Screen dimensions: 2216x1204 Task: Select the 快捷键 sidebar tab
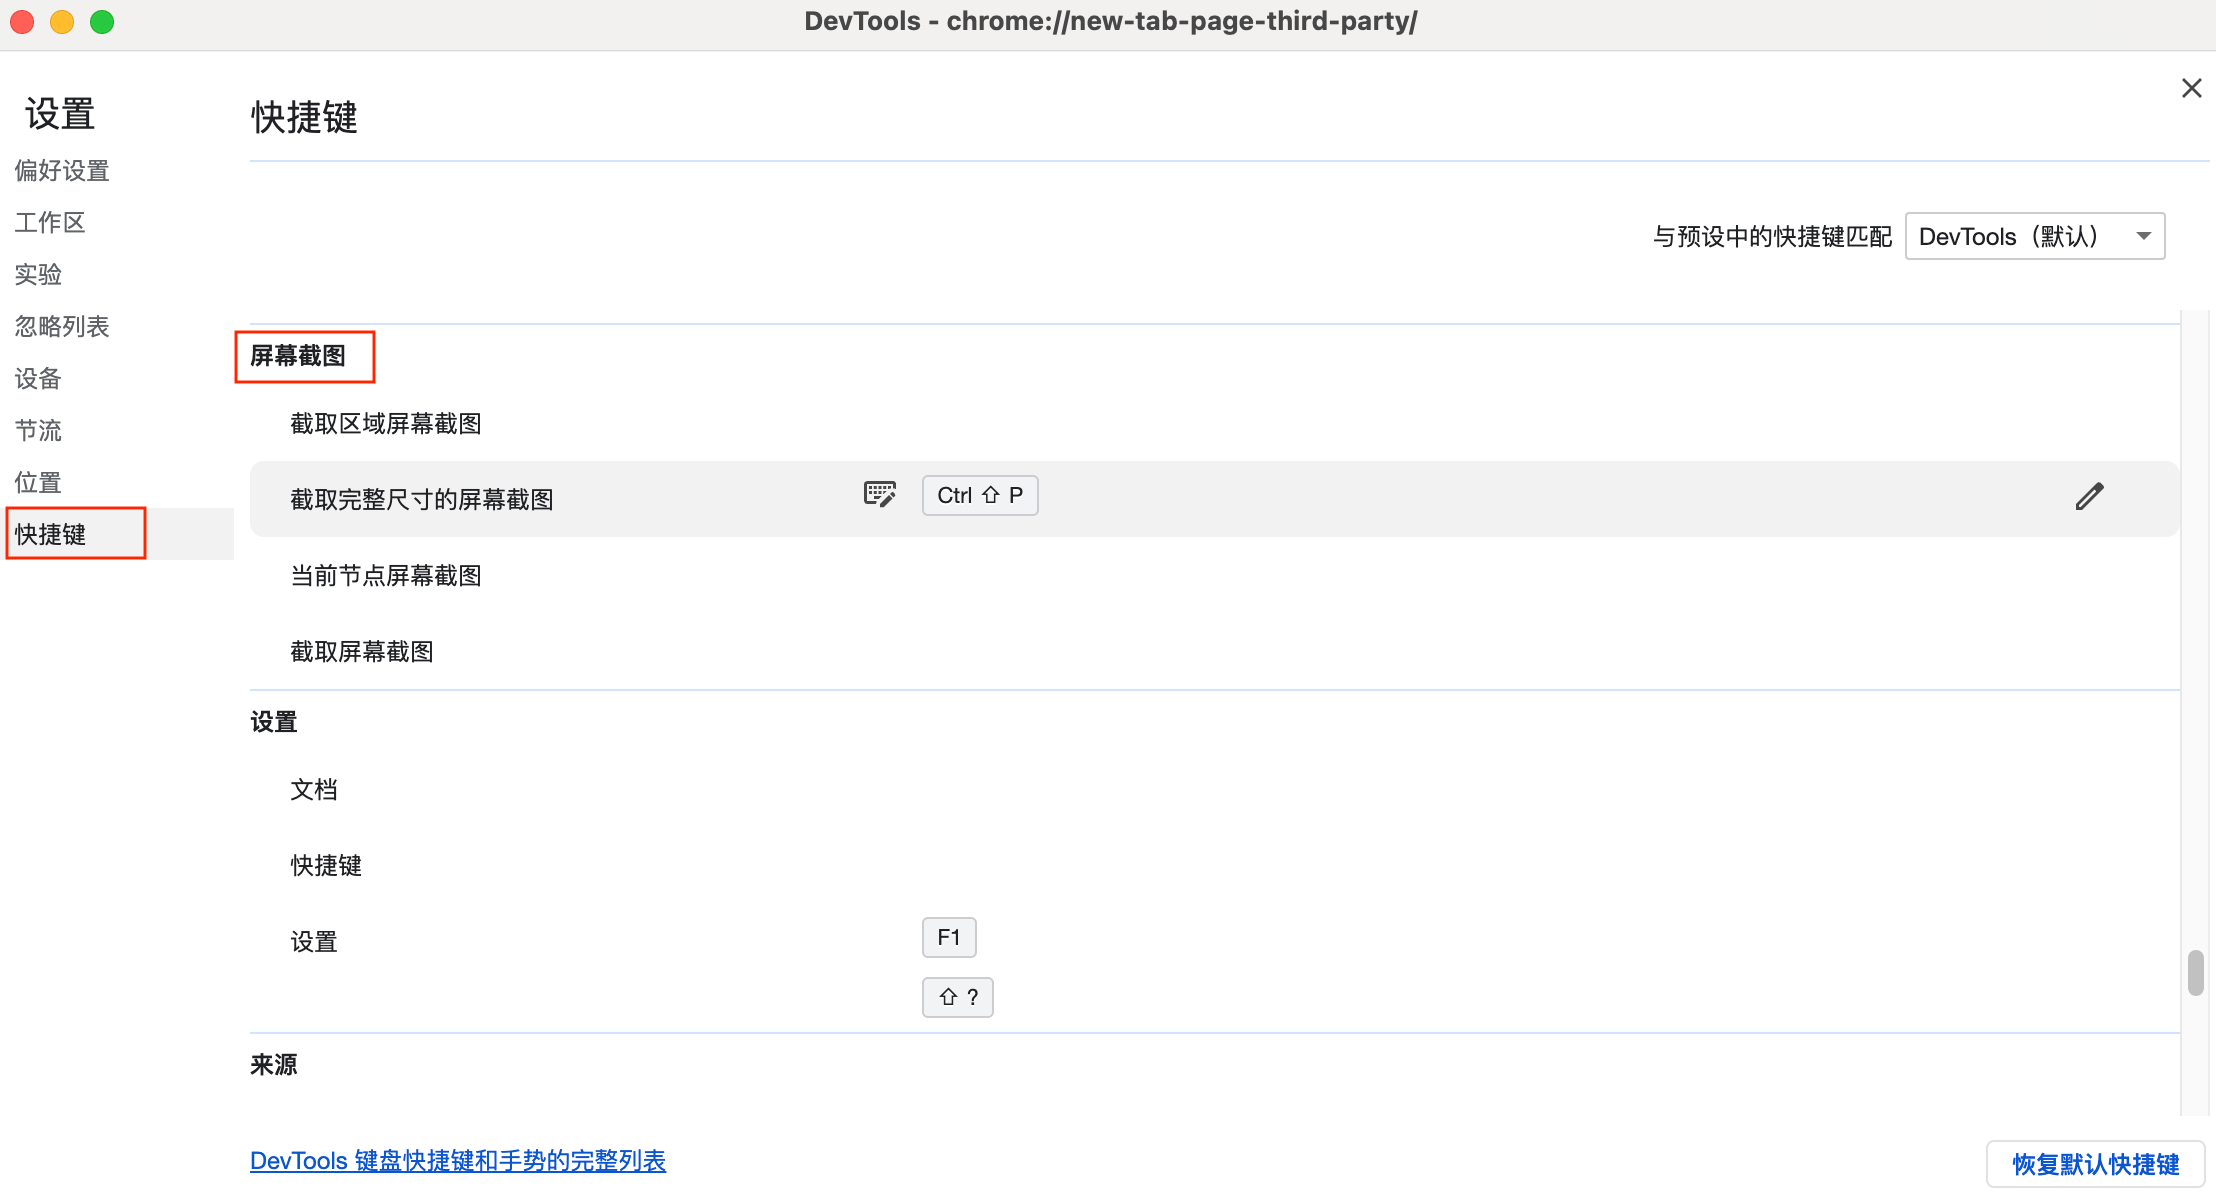[51, 535]
